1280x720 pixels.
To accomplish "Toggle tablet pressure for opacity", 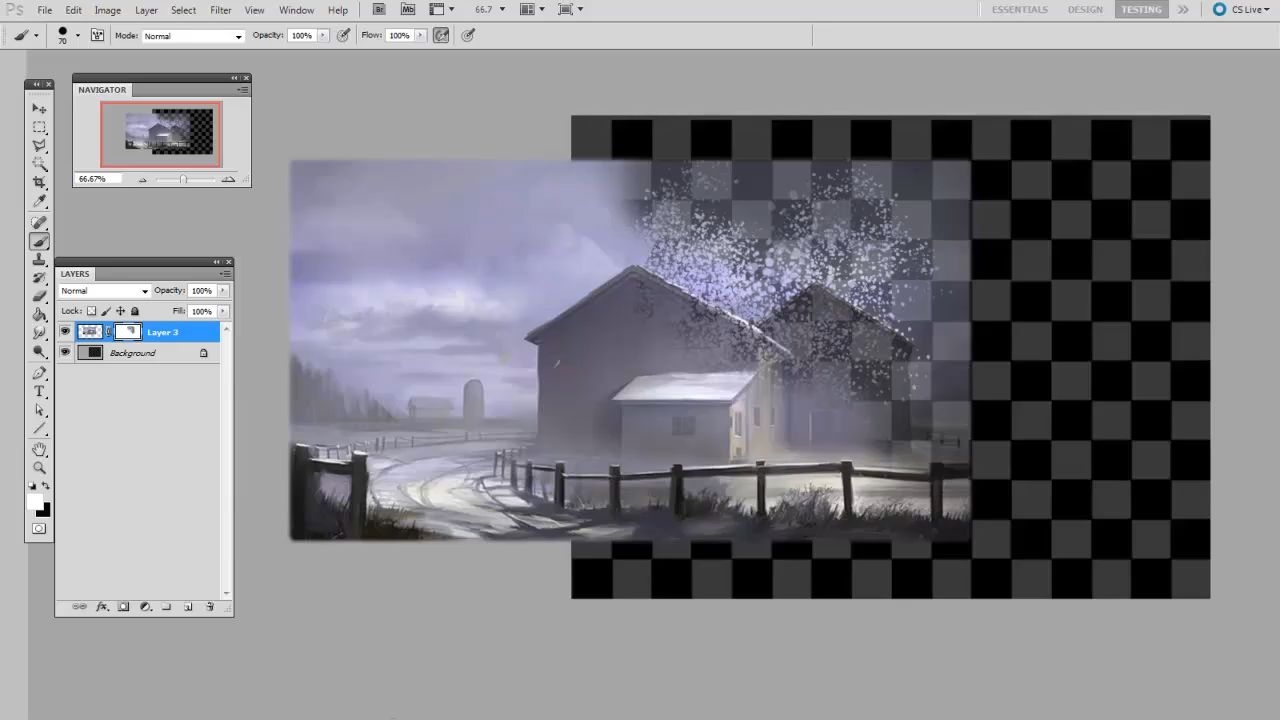I will coord(344,35).
